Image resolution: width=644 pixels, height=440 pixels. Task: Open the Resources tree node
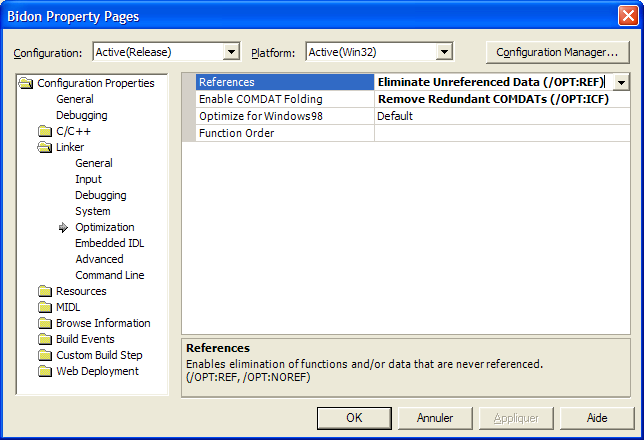(81, 291)
